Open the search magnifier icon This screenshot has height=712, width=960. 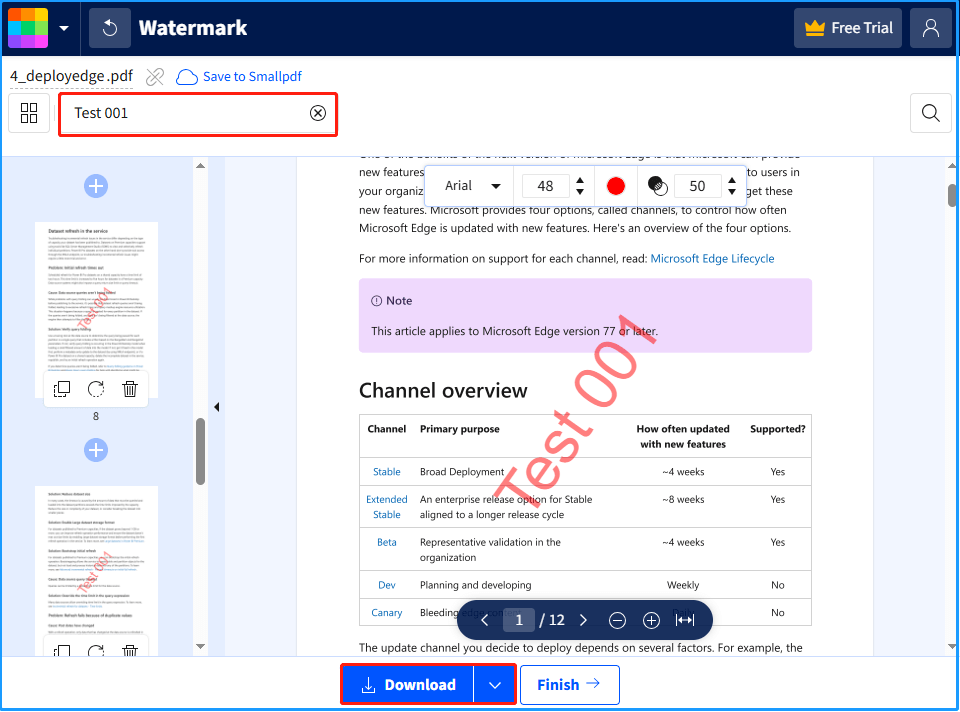click(931, 113)
